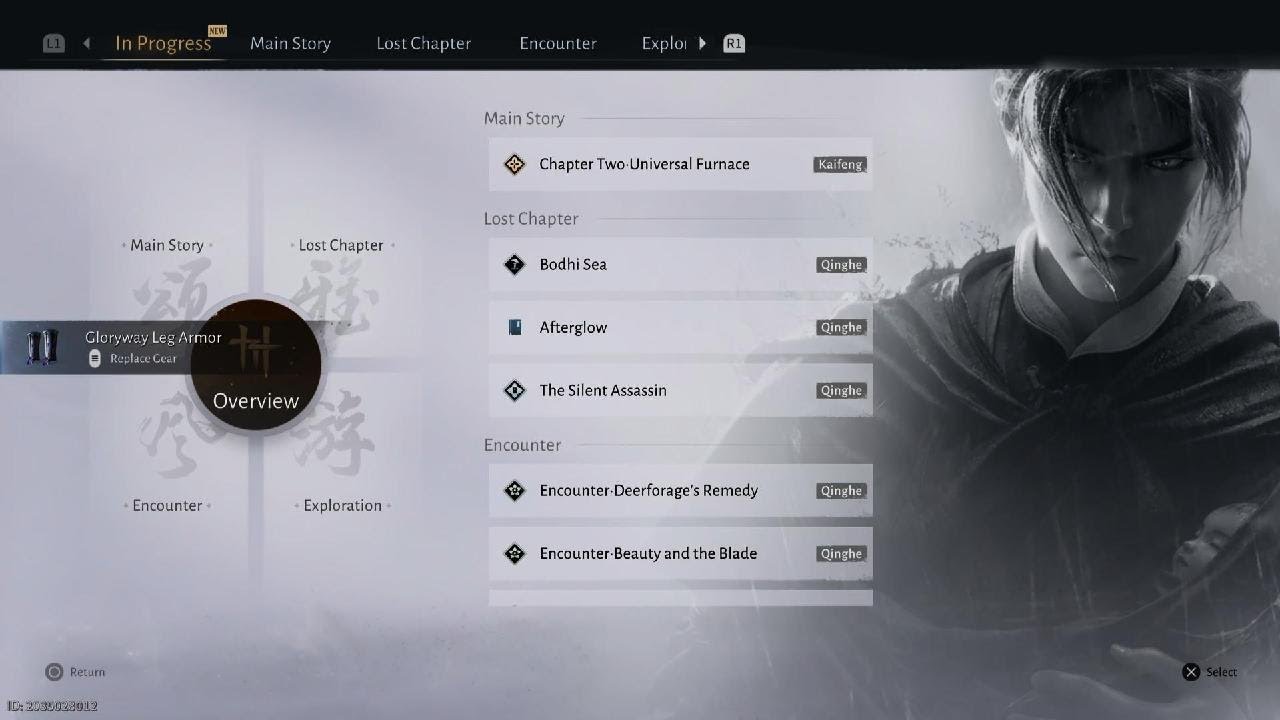Open the Bodhi Sea quest
Screen dimensions: 1280x720
680,264
